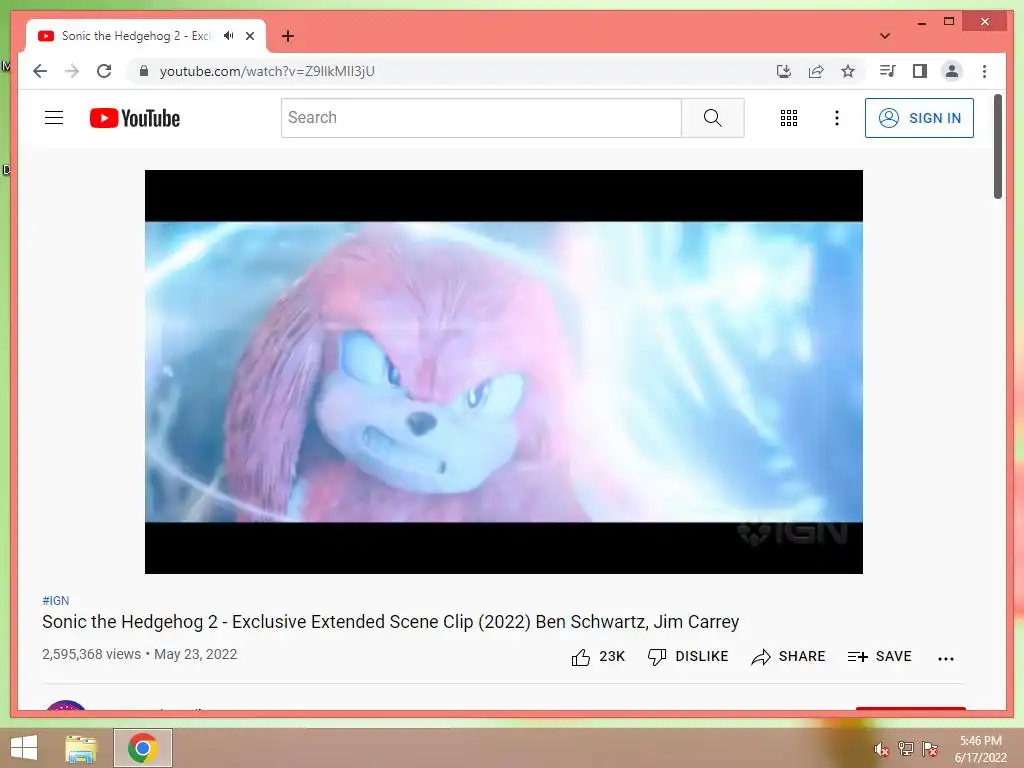
Task: Open the #IGN hashtag link
Action: point(56,600)
